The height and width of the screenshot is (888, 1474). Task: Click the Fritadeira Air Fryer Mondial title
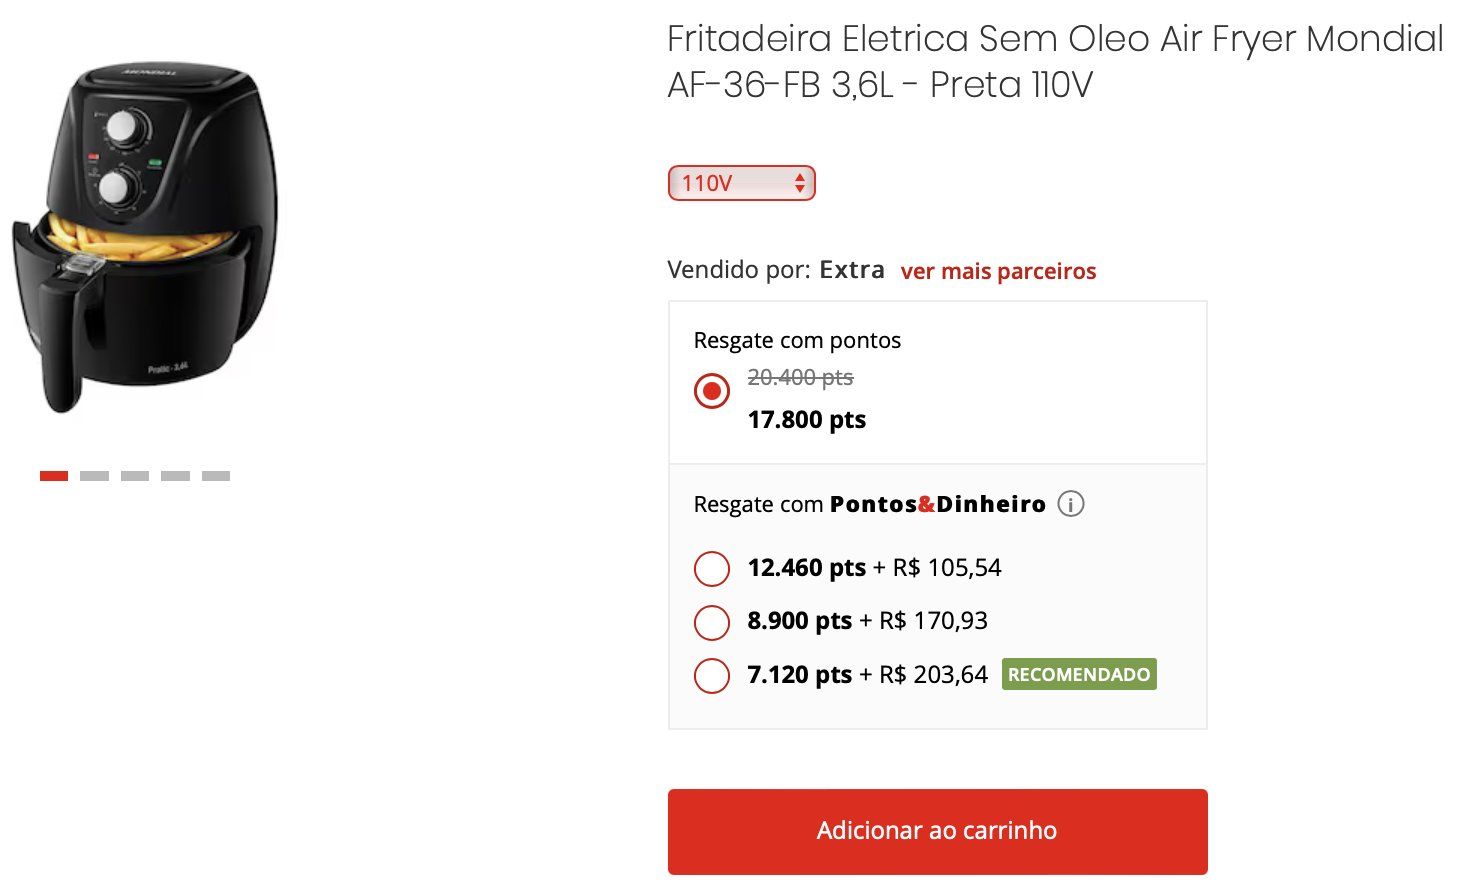[x=1054, y=61]
